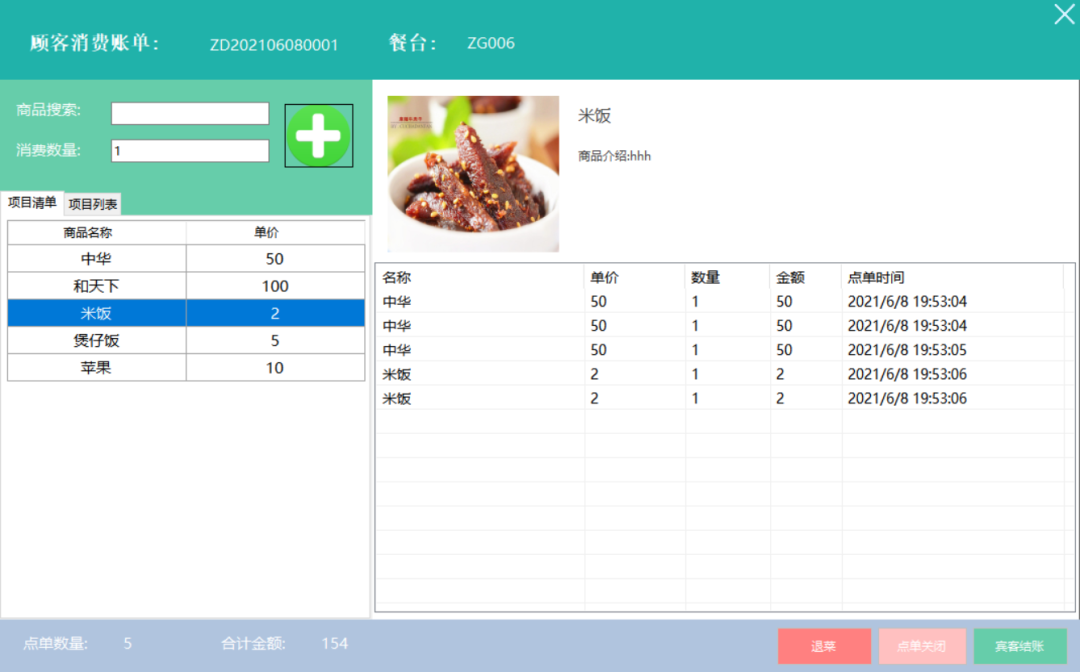
Task: Click the green plus add-item icon
Action: (x=318, y=136)
